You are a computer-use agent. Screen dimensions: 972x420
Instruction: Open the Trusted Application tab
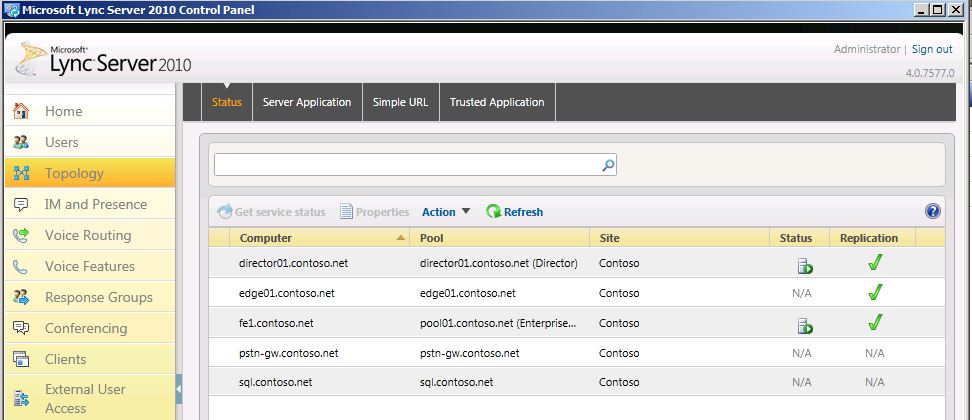click(497, 102)
